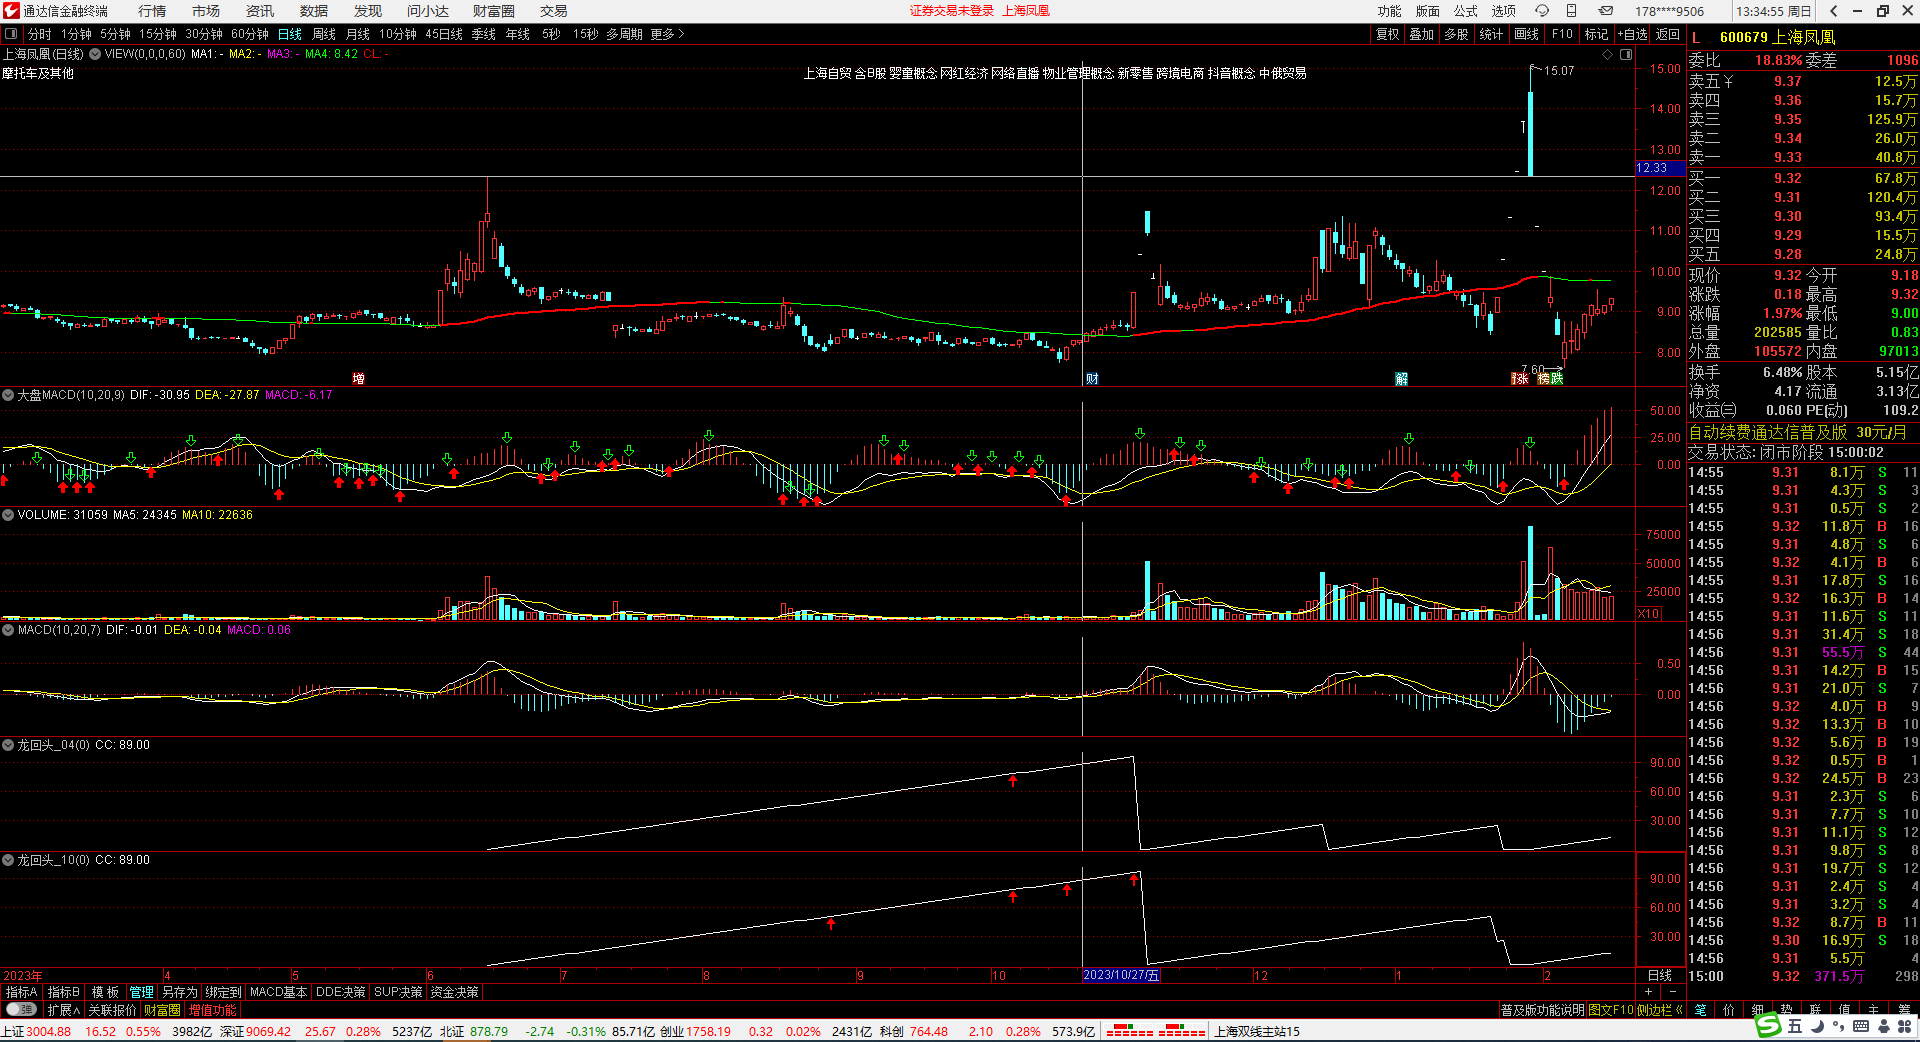Image resolution: width=1920 pixels, height=1042 pixels.
Task: Click the 返回 button
Action: [1668, 34]
